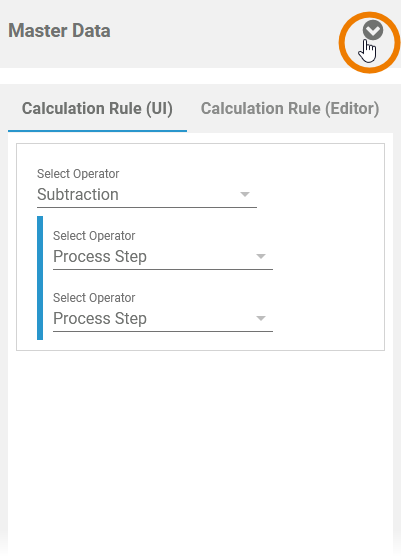The width and height of the screenshot is (401, 557).
Task: Click blank space right of Subtraction dropdown
Action: 320,194
